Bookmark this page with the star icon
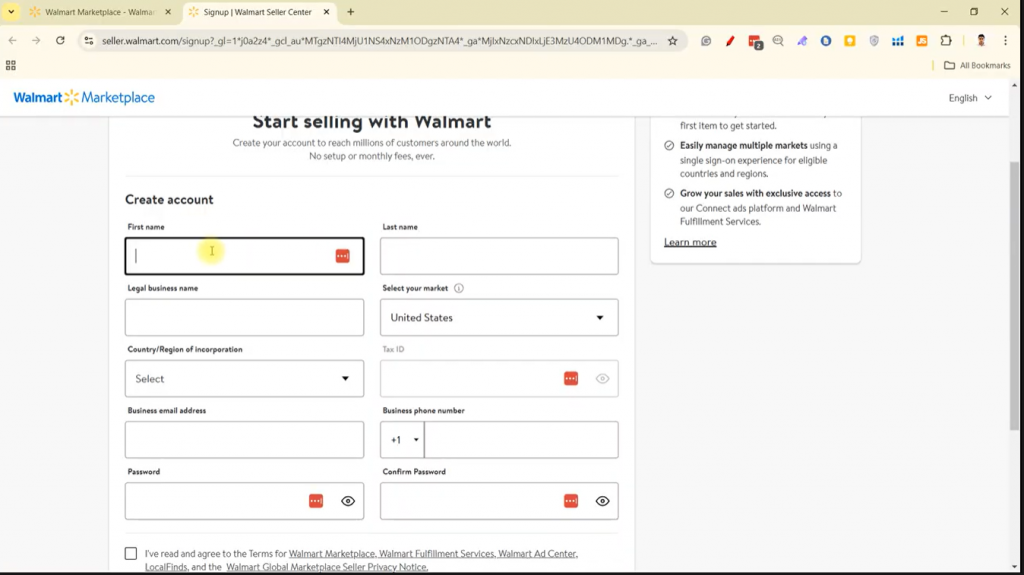The width and height of the screenshot is (1024, 575). point(673,41)
